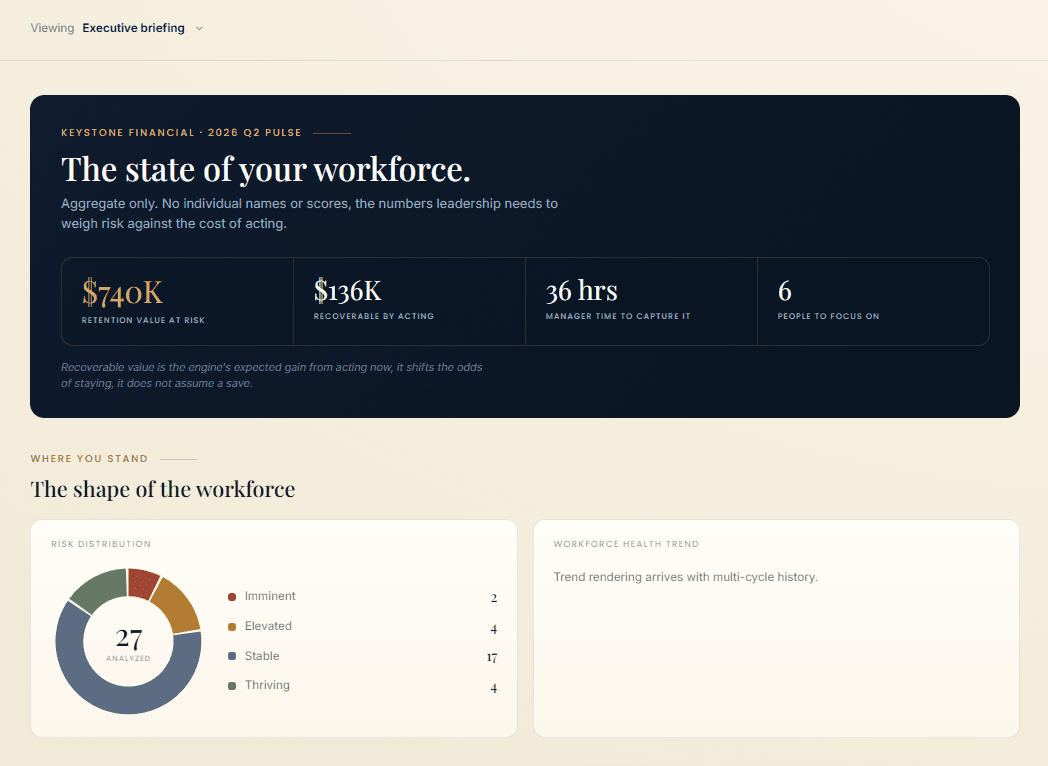Viewport: 1048px width, 766px height.
Task: Click the green Thriving donut segment
Action: pyautogui.click(x=102, y=589)
